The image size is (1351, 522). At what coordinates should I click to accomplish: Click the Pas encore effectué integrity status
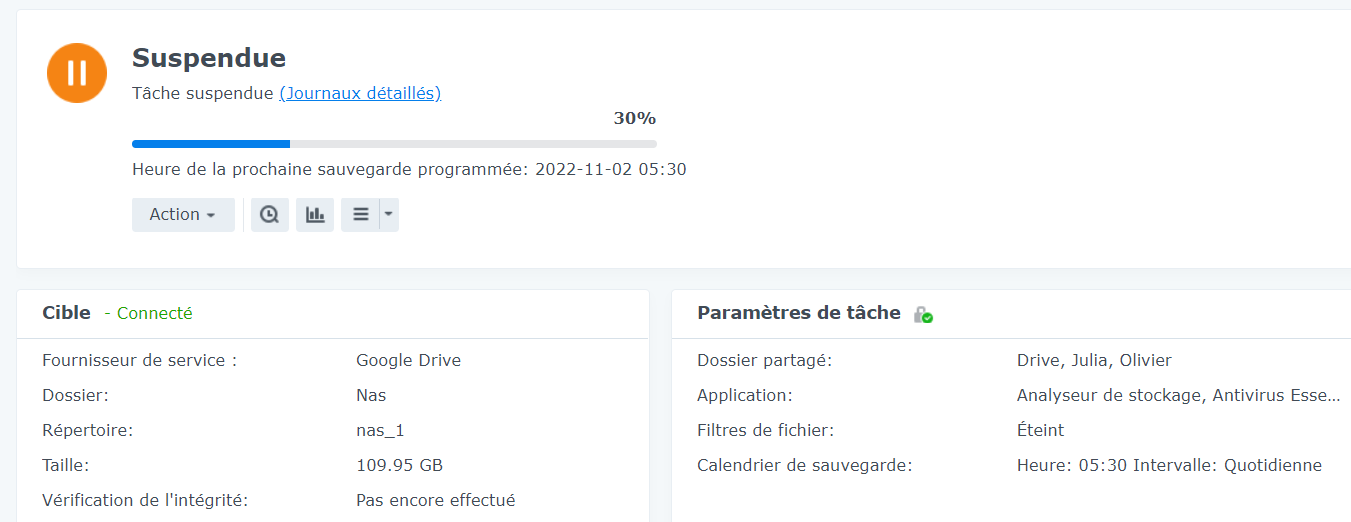[435, 500]
